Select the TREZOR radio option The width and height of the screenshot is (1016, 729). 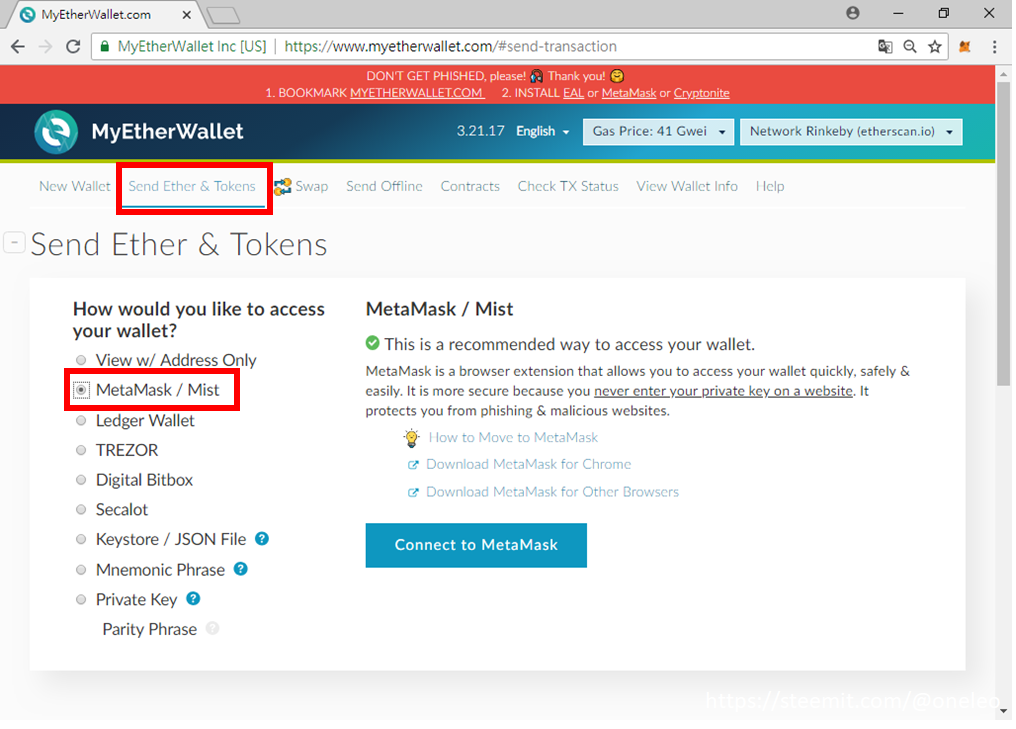click(x=81, y=450)
